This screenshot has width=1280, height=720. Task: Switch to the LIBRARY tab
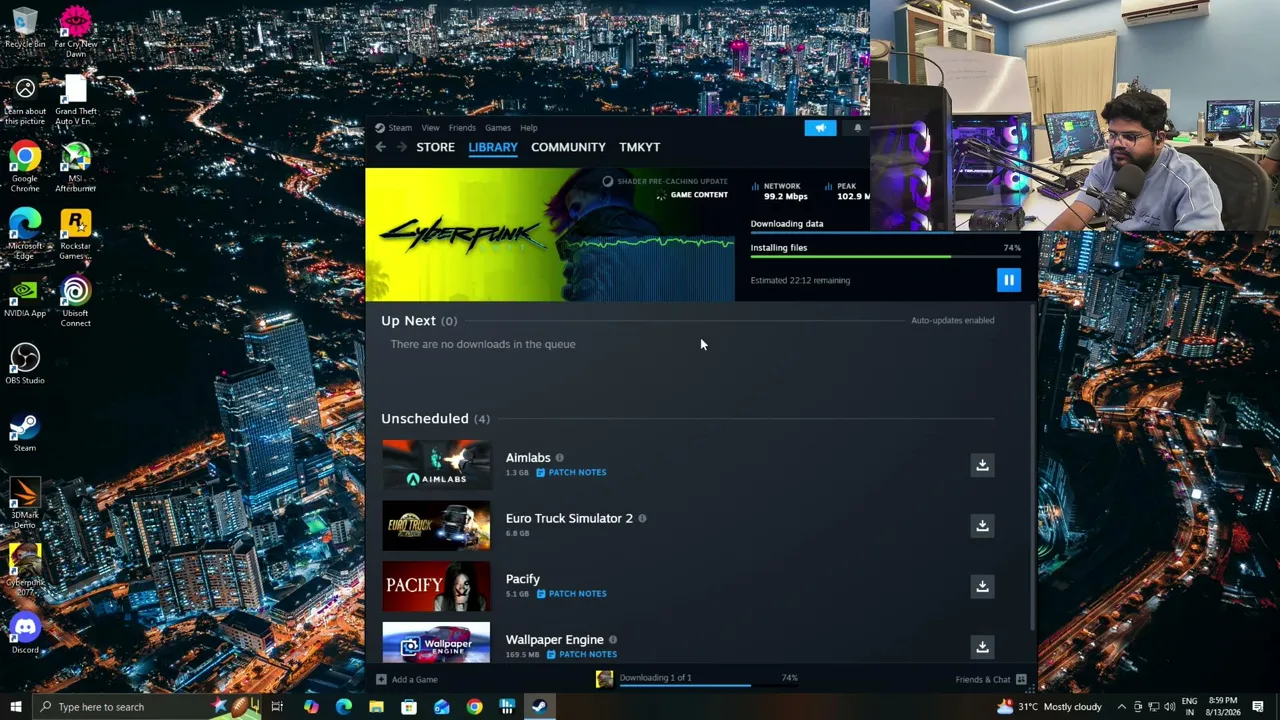[x=493, y=147]
